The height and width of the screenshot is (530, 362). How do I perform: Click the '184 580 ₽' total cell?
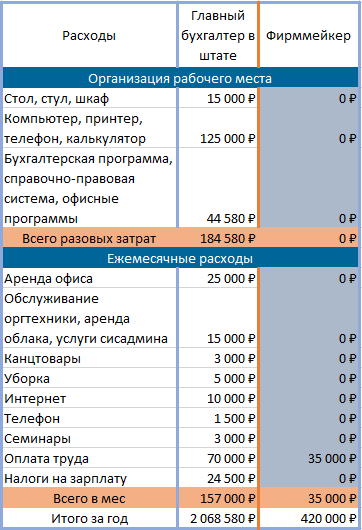pyautogui.click(x=218, y=238)
